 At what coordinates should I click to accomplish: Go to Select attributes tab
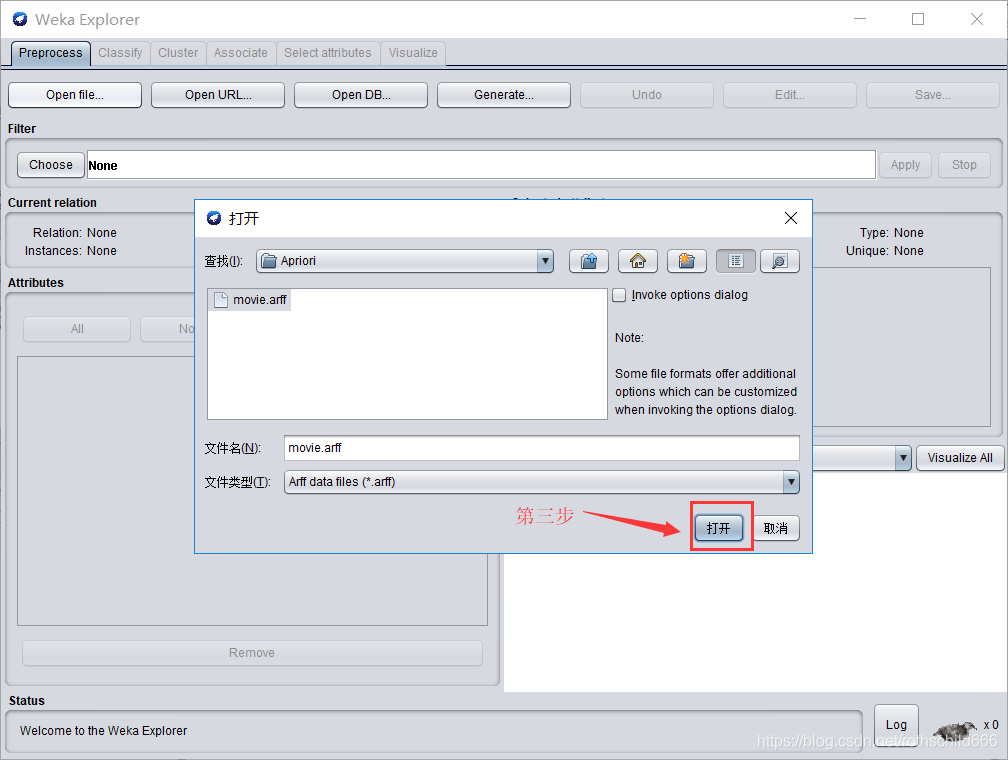328,53
